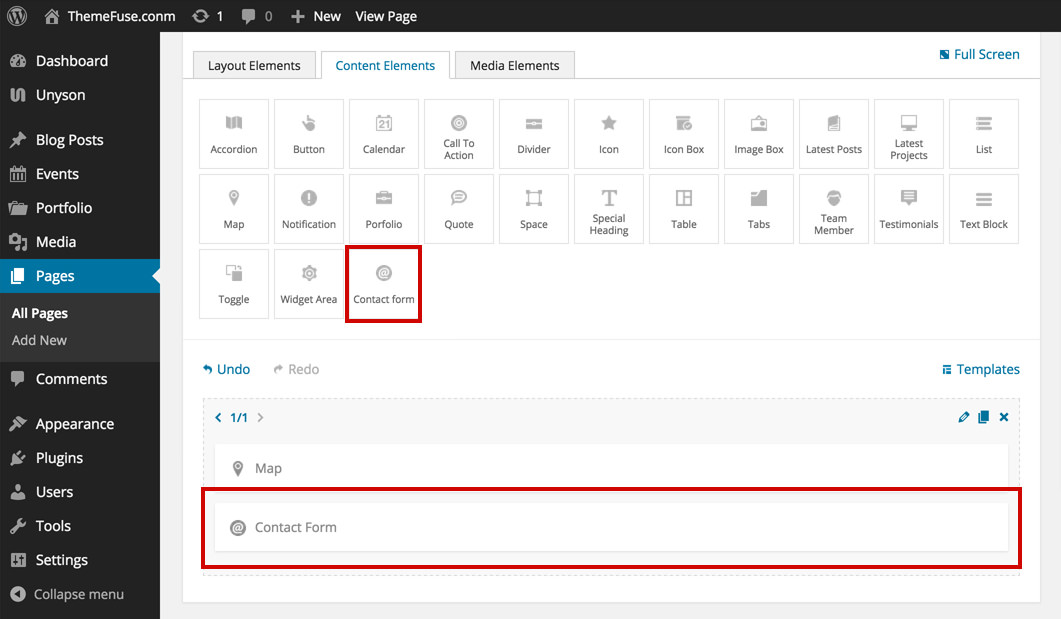Open the Comments menu

[80, 379]
